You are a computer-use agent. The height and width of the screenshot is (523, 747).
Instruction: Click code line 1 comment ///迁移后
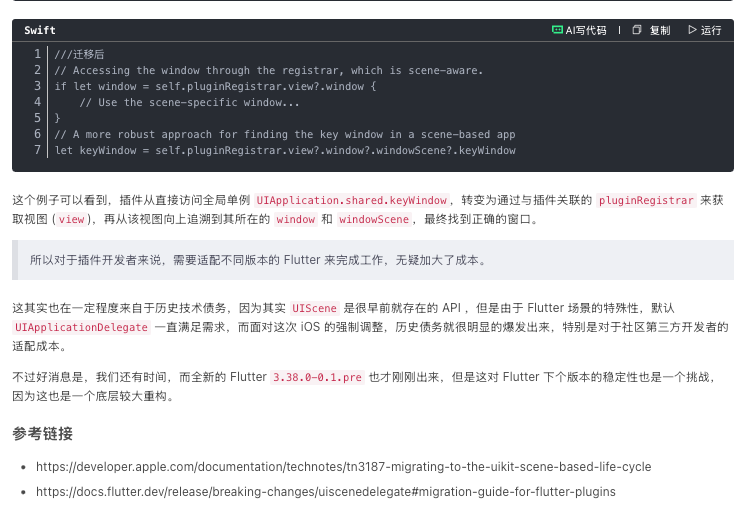(79, 54)
